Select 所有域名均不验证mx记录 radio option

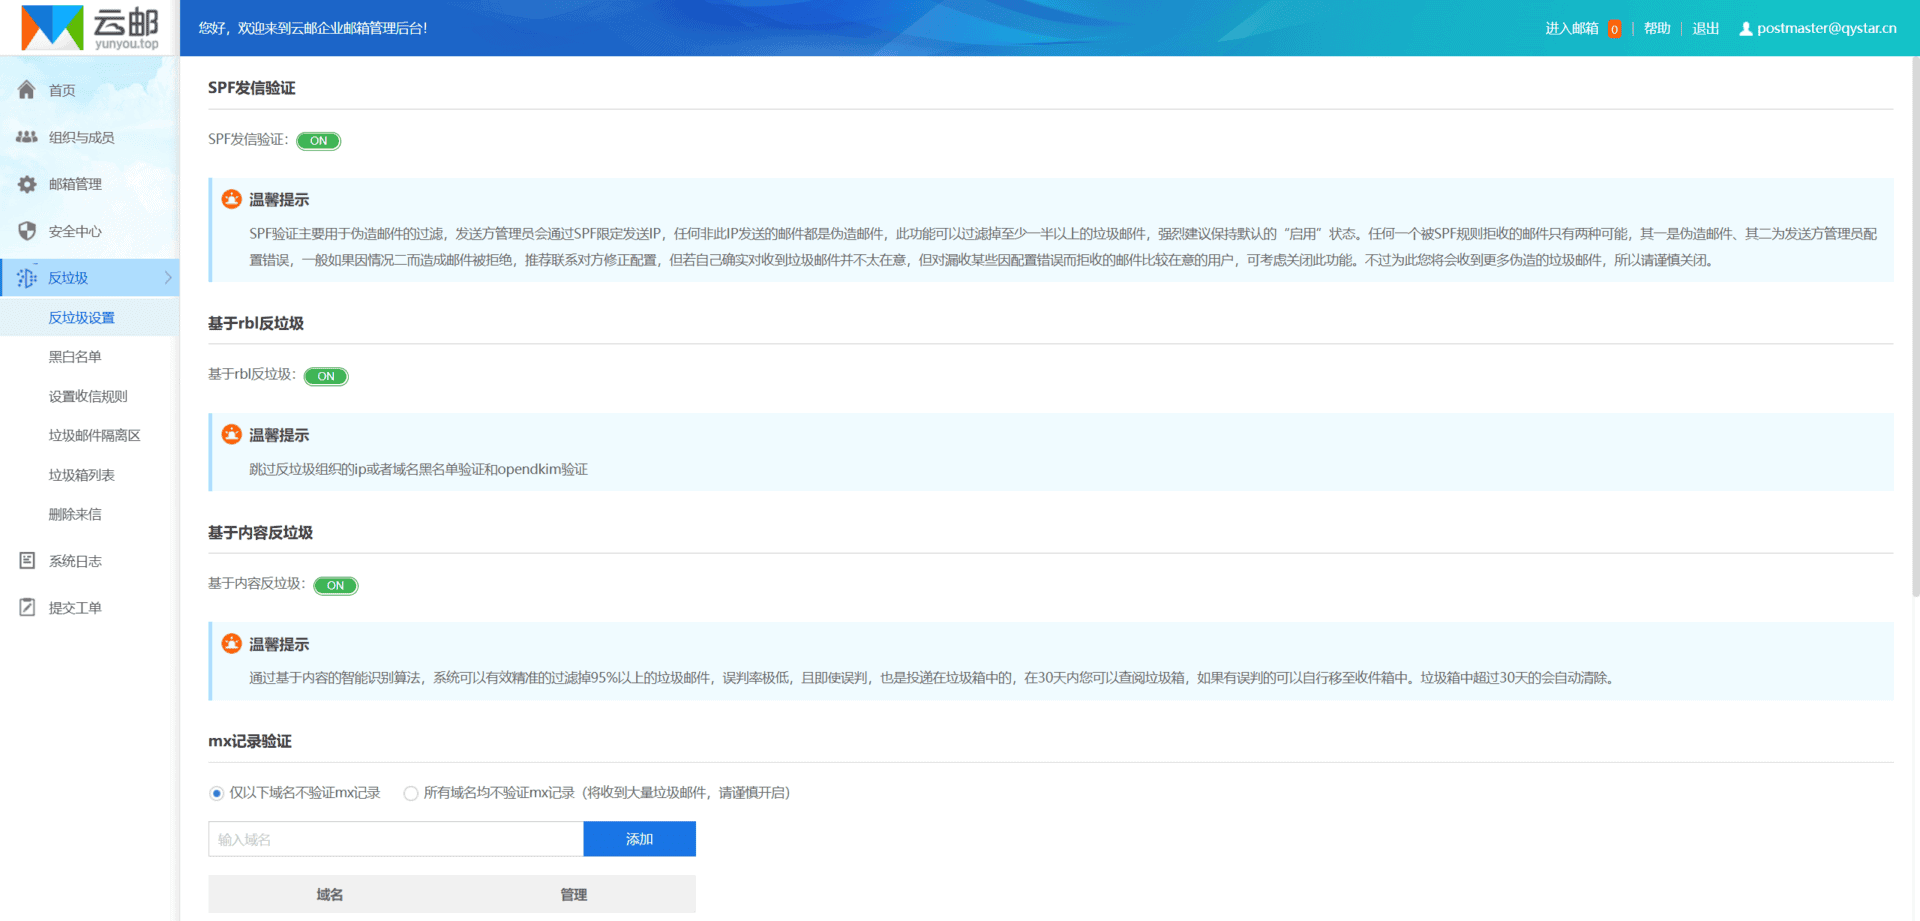point(411,793)
